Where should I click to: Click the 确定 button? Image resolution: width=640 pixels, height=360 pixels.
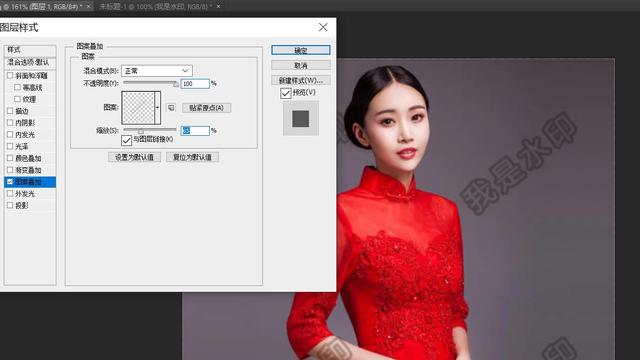pos(301,50)
